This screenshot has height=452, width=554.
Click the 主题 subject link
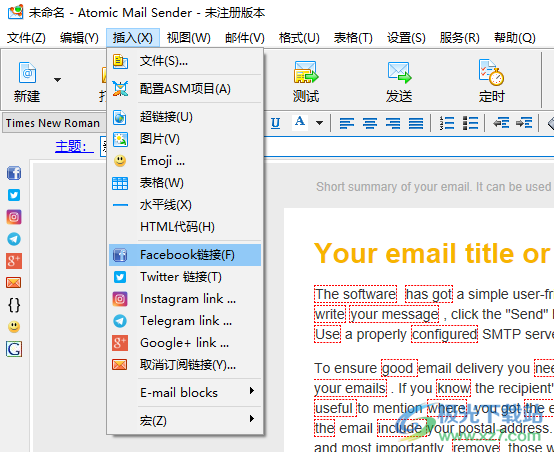(x=74, y=146)
